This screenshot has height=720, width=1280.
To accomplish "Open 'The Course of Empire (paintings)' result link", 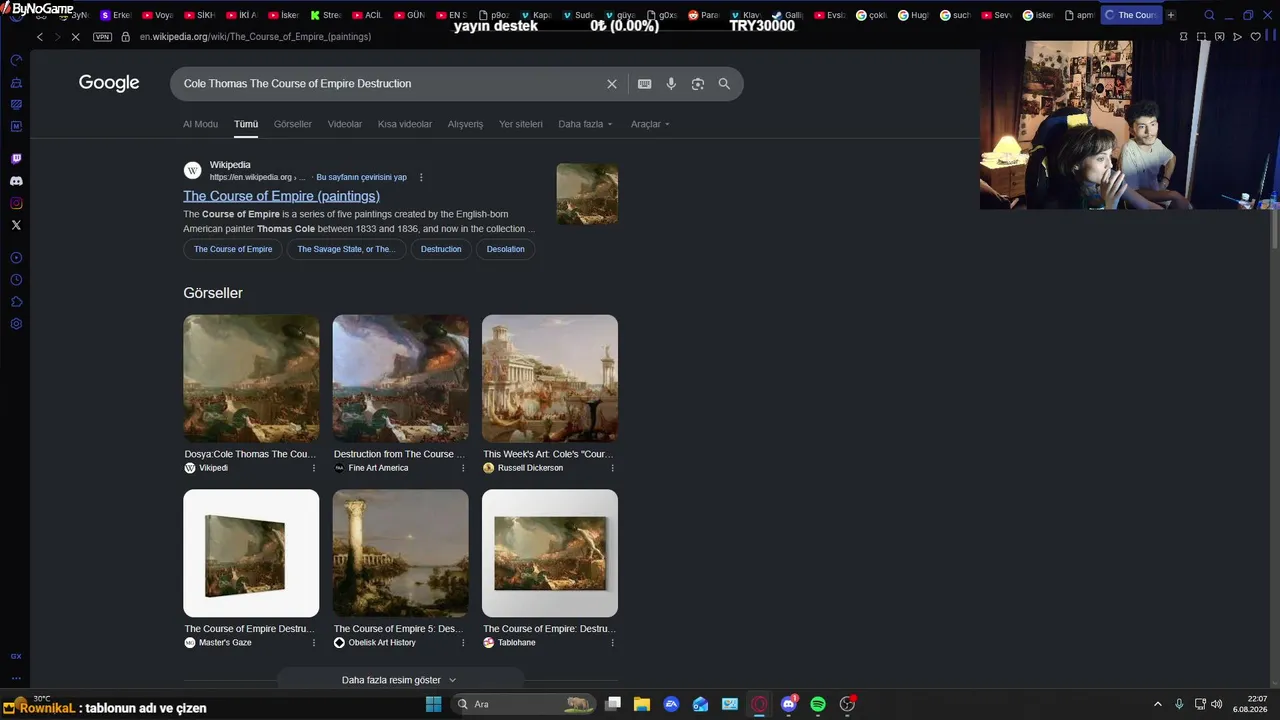I will coord(281,196).
